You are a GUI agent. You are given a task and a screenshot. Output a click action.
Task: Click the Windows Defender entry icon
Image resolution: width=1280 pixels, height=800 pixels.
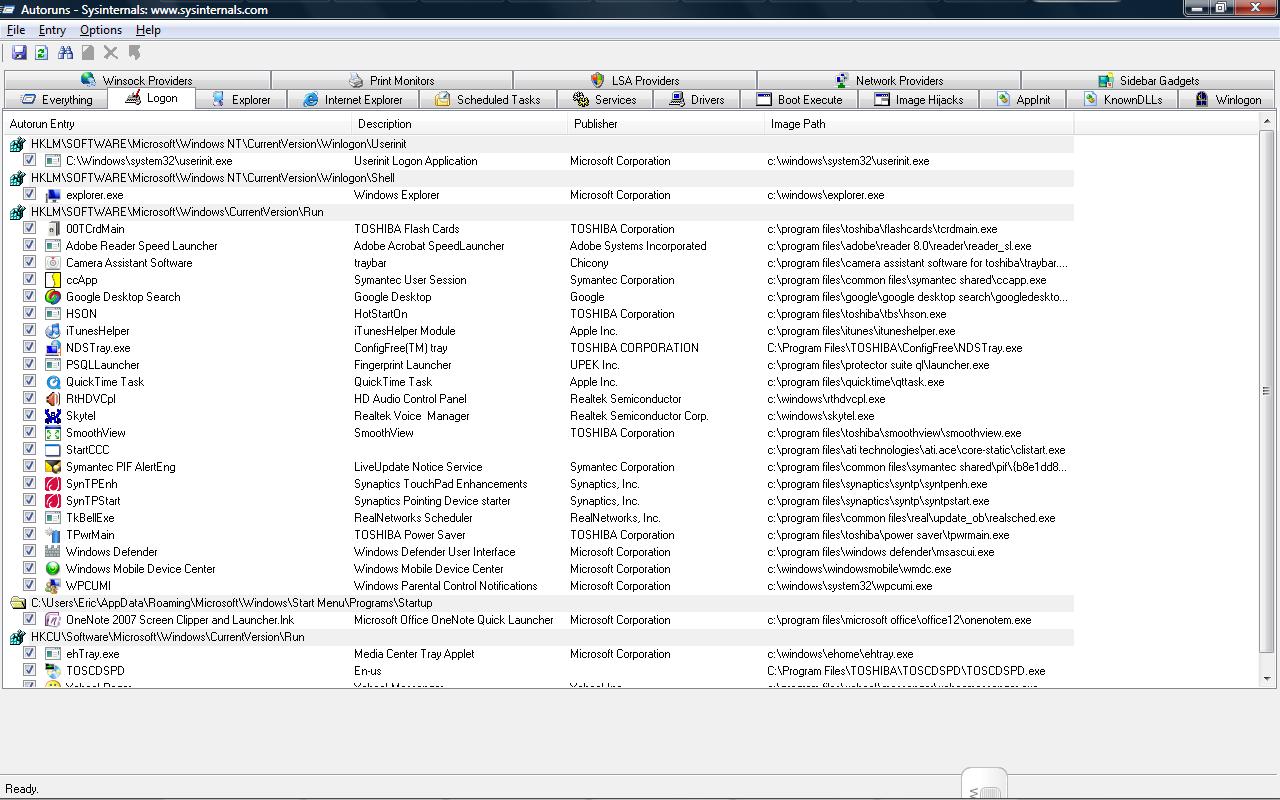[53, 552]
